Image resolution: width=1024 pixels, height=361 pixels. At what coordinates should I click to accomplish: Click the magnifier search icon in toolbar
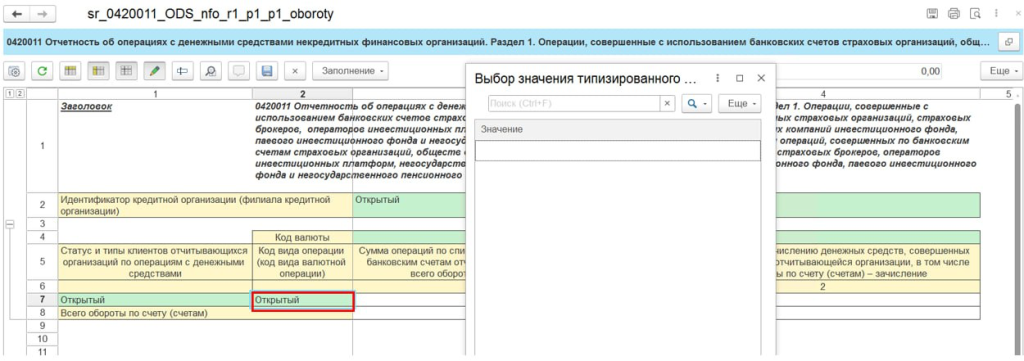coord(211,71)
